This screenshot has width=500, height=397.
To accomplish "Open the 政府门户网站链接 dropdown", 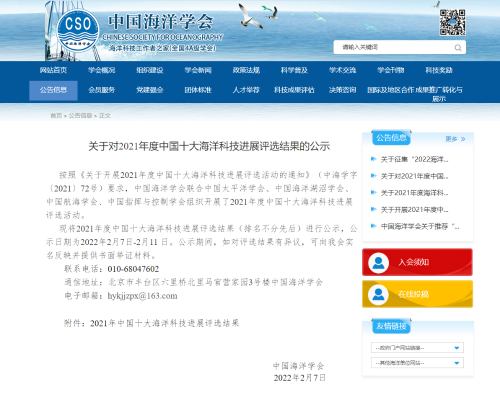I will (x=417, y=348).
